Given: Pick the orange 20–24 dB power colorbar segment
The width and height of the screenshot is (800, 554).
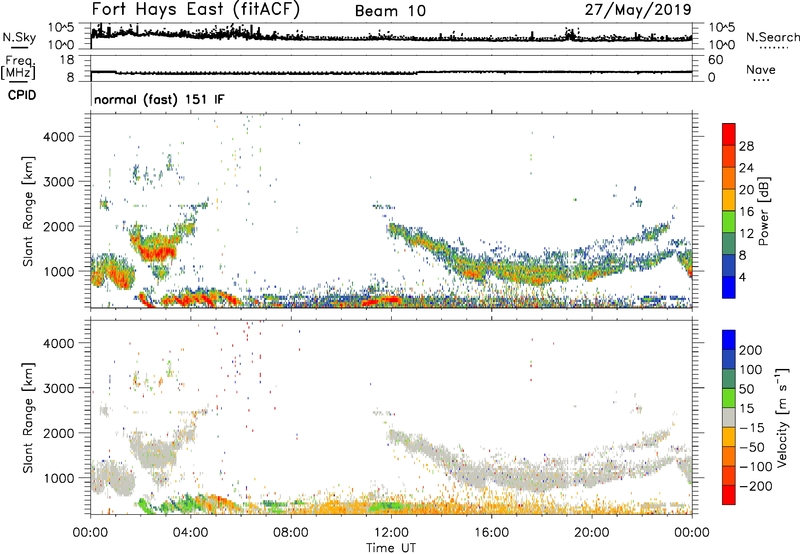Looking at the screenshot, I should pos(729,178).
